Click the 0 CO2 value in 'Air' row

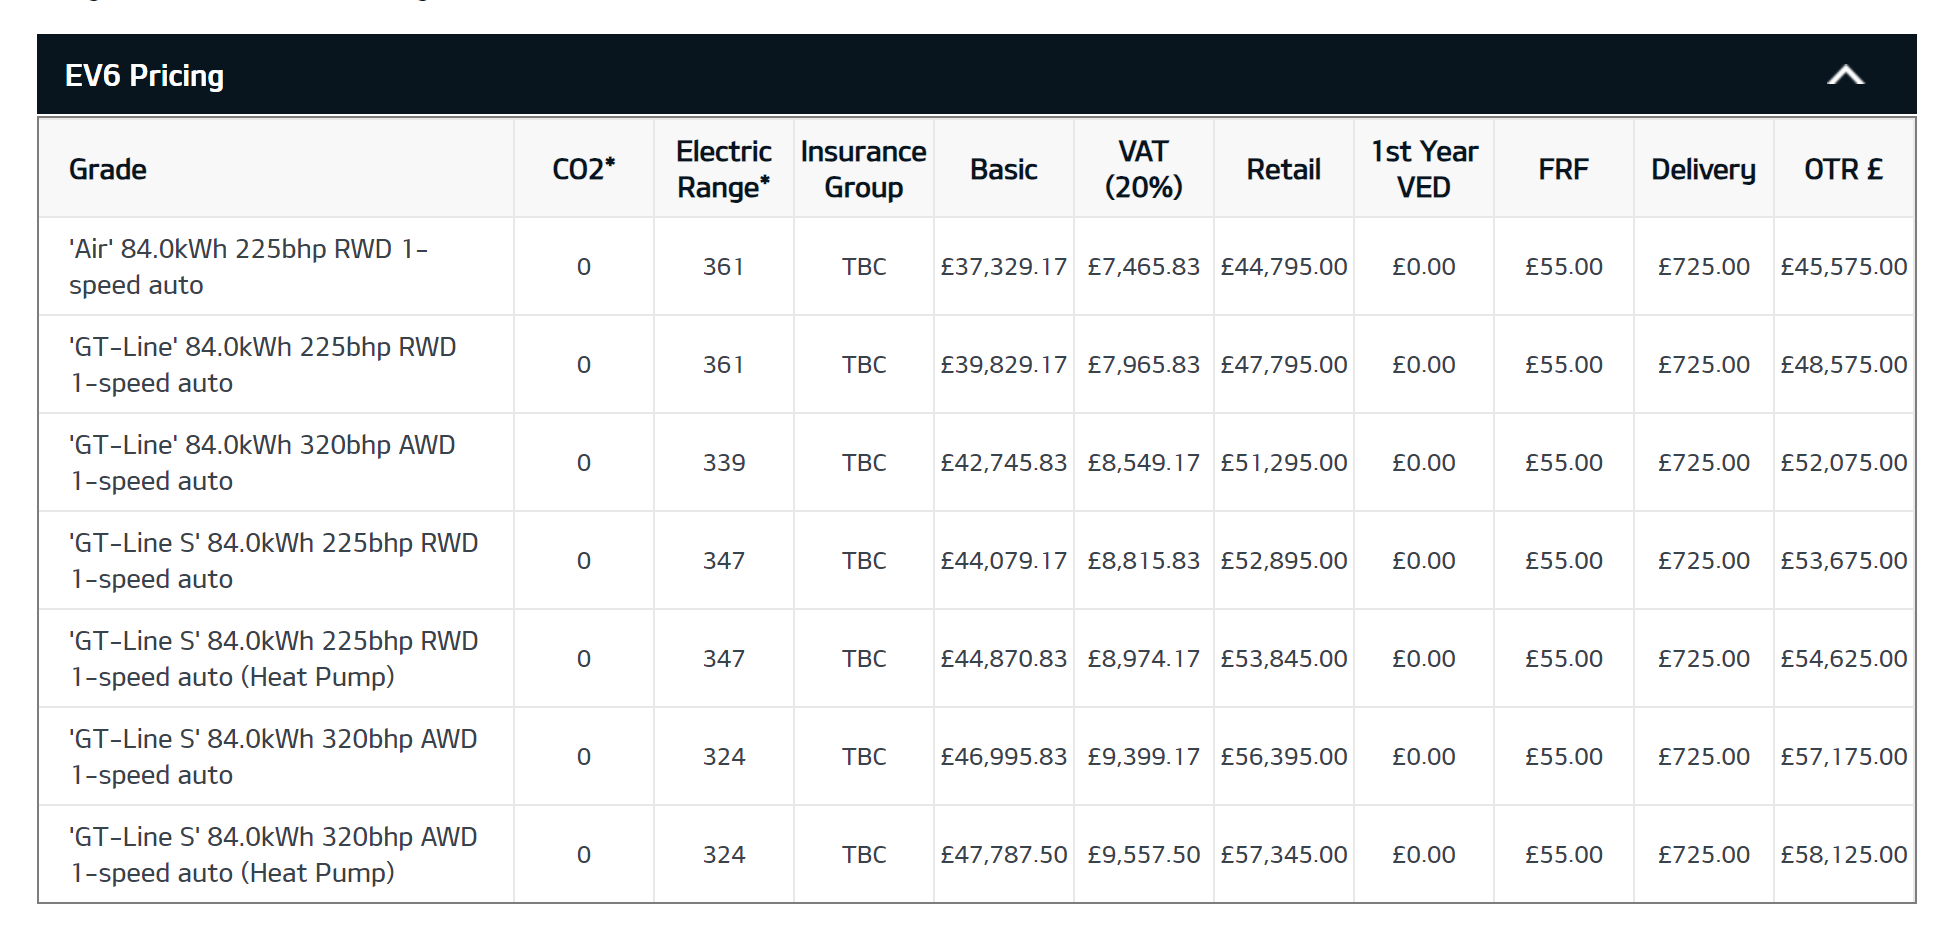(x=584, y=267)
